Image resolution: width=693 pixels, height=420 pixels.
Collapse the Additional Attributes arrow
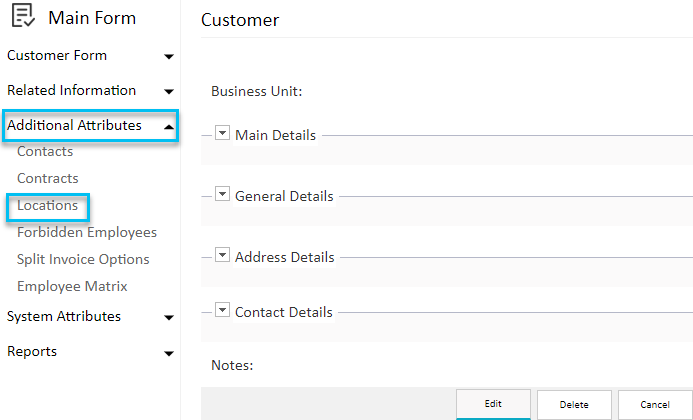(168, 127)
